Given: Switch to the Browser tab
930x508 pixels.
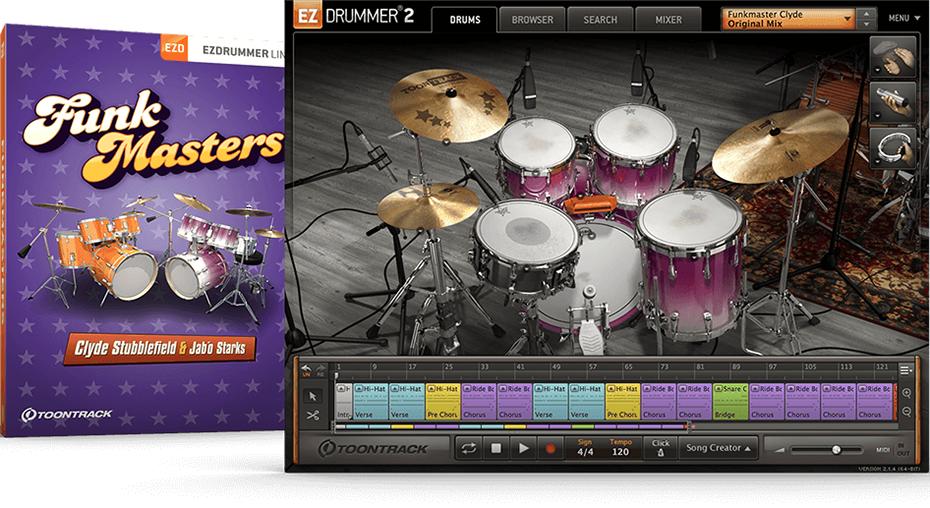Looking at the screenshot, I should pyautogui.click(x=533, y=19).
